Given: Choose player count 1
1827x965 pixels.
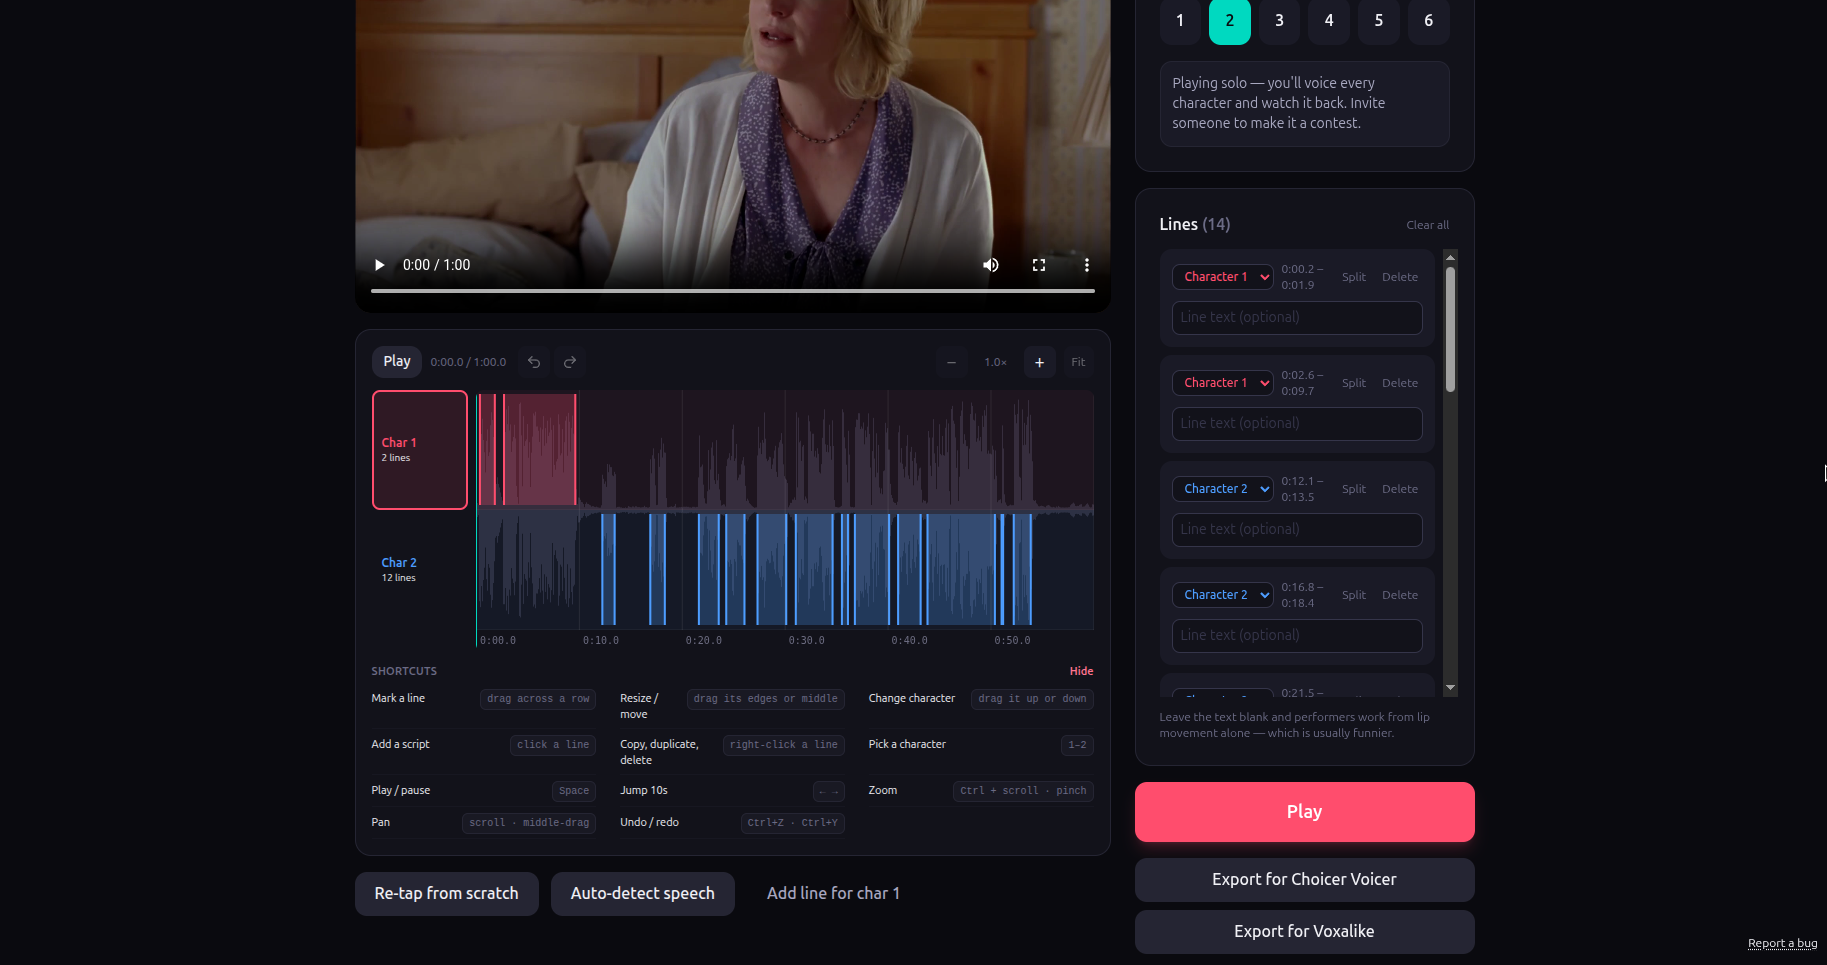Looking at the screenshot, I should click(1180, 20).
